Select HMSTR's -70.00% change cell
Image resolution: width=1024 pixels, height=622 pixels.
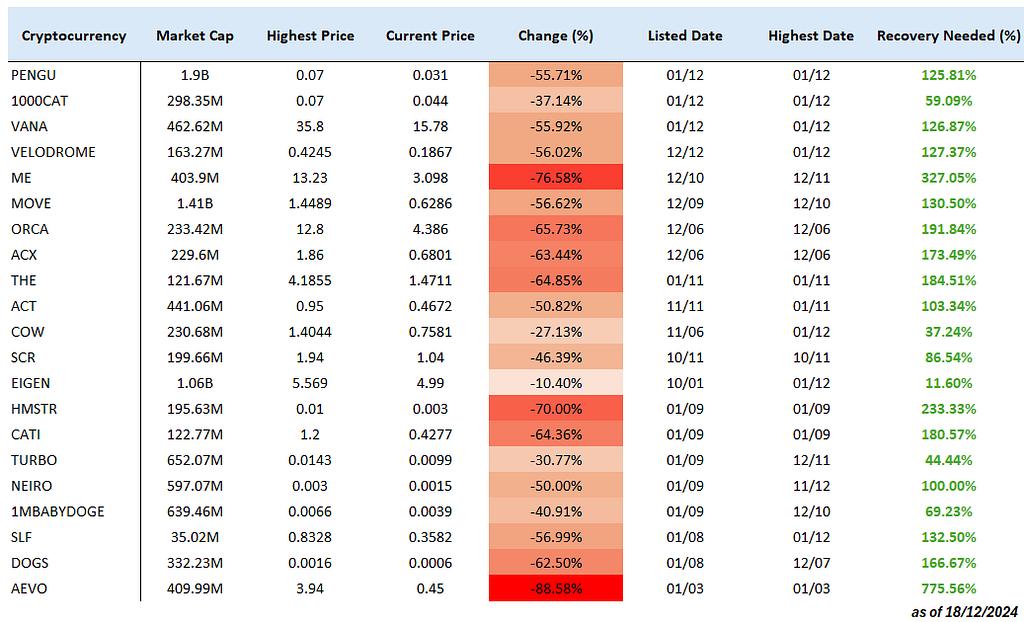(x=555, y=409)
